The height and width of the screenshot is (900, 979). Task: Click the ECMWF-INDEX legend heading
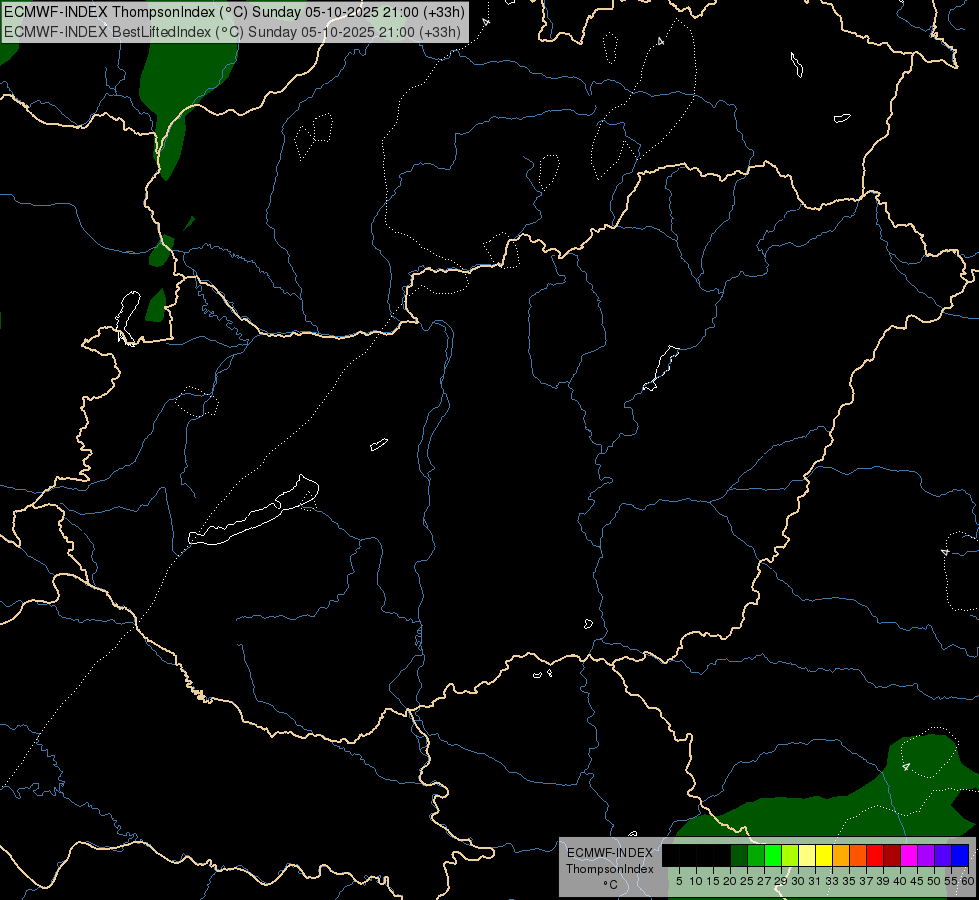(610, 853)
